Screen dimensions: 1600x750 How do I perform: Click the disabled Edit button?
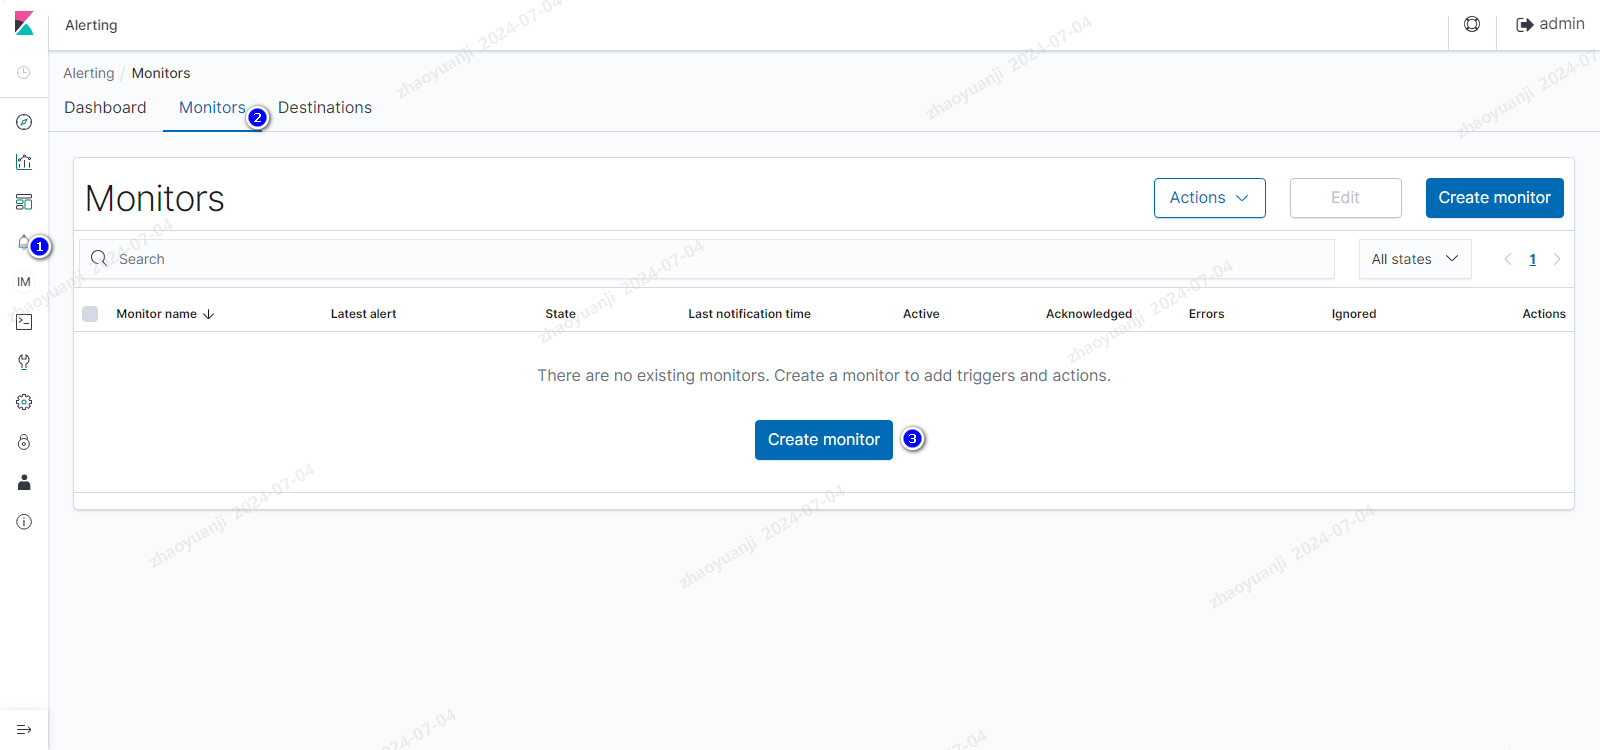[x=1346, y=198]
